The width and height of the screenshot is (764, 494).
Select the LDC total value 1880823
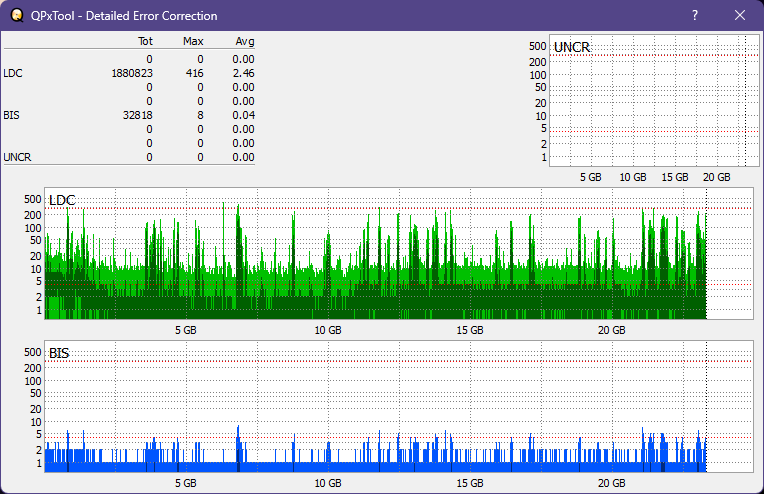pyautogui.click(x=132, y=73)
